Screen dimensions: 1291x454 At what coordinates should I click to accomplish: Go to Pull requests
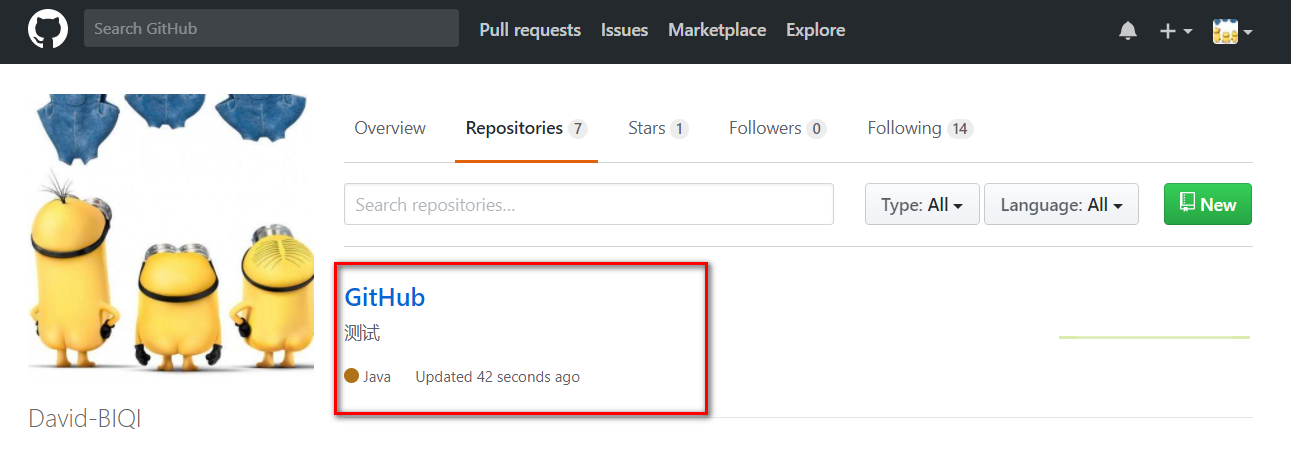click(530, 30)
